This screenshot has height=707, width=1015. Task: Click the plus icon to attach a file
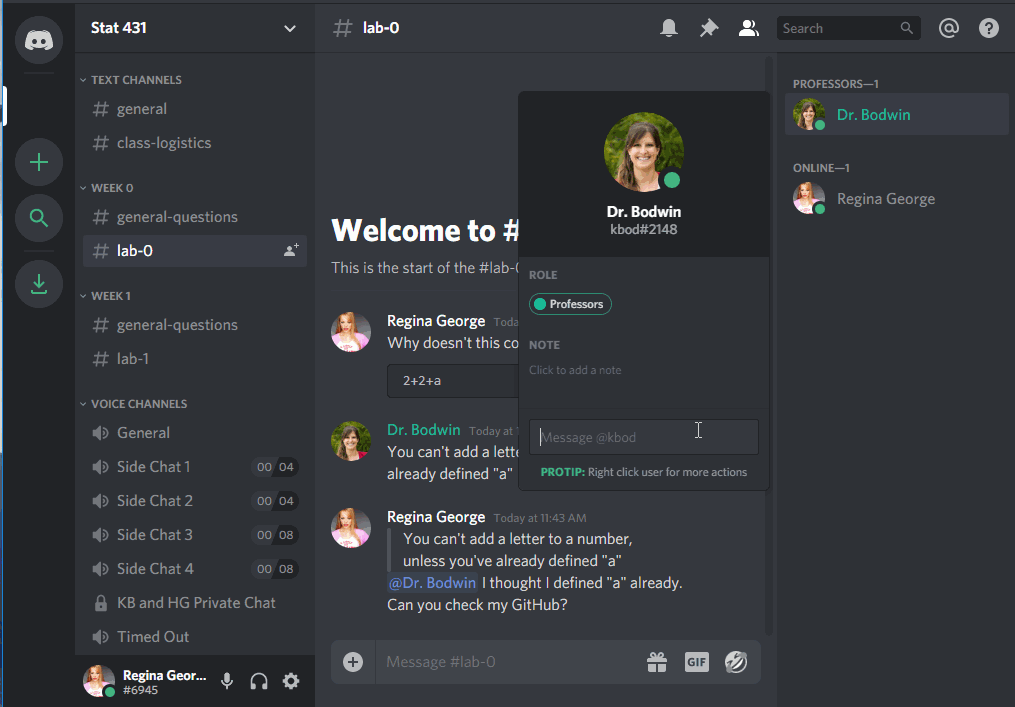point(352,661)
